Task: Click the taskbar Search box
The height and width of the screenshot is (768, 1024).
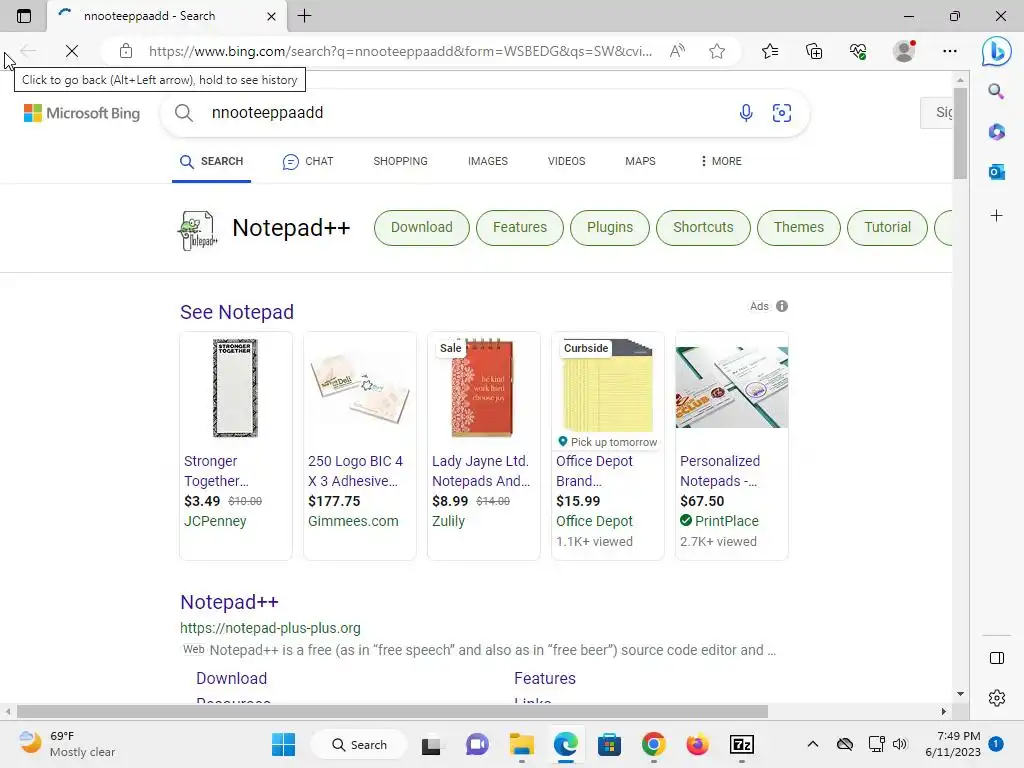Action: coord(359,744)
